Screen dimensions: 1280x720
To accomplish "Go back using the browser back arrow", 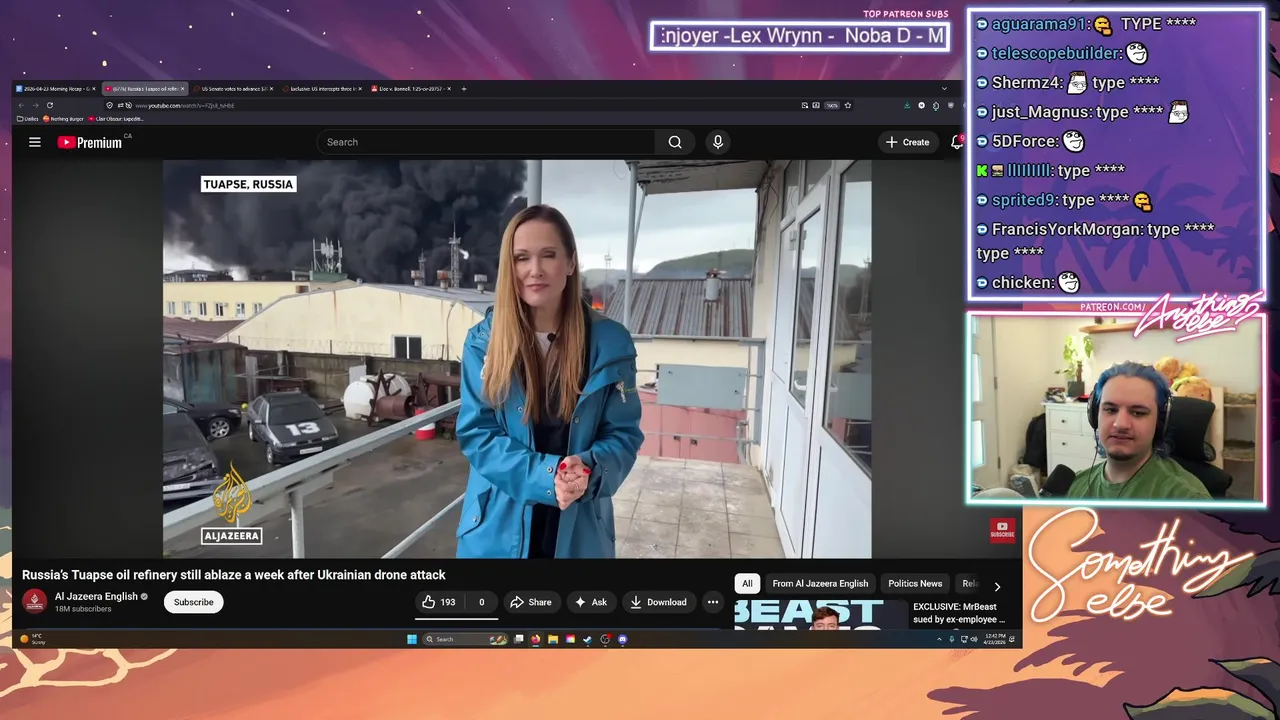I will click(x=21, y=105).
